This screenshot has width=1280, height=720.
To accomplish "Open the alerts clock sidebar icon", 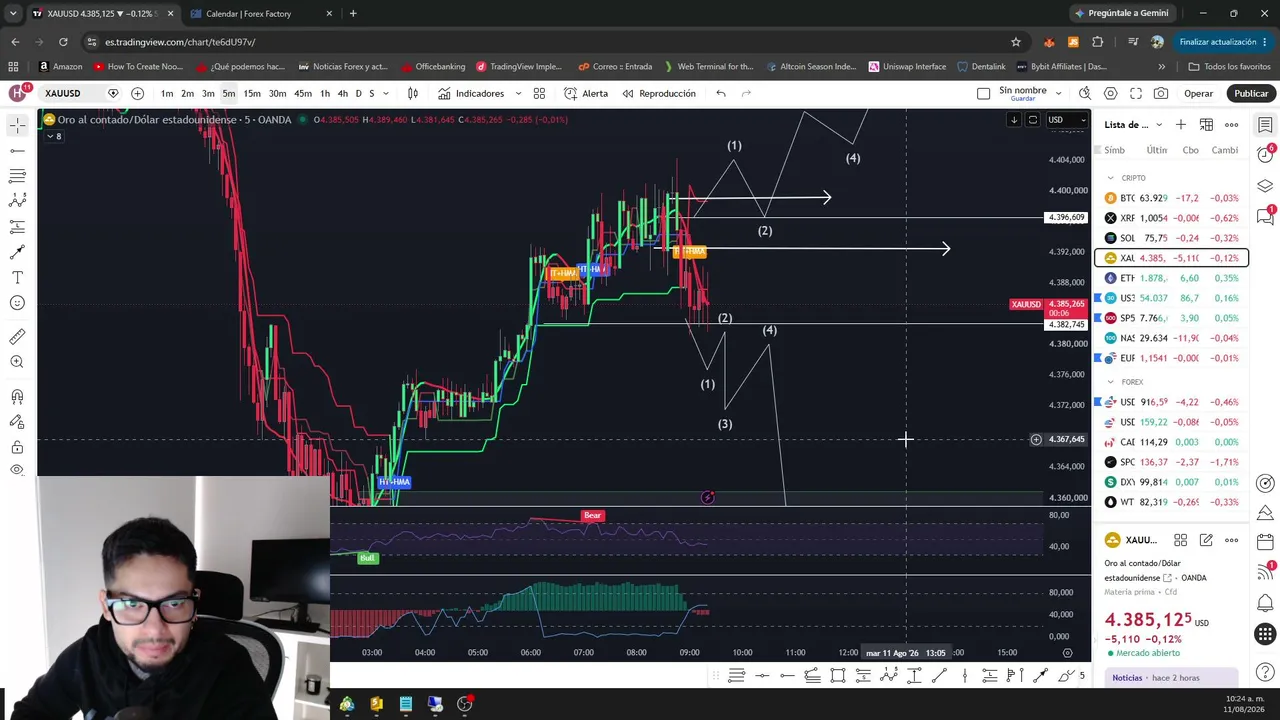I will point(1265,155).
